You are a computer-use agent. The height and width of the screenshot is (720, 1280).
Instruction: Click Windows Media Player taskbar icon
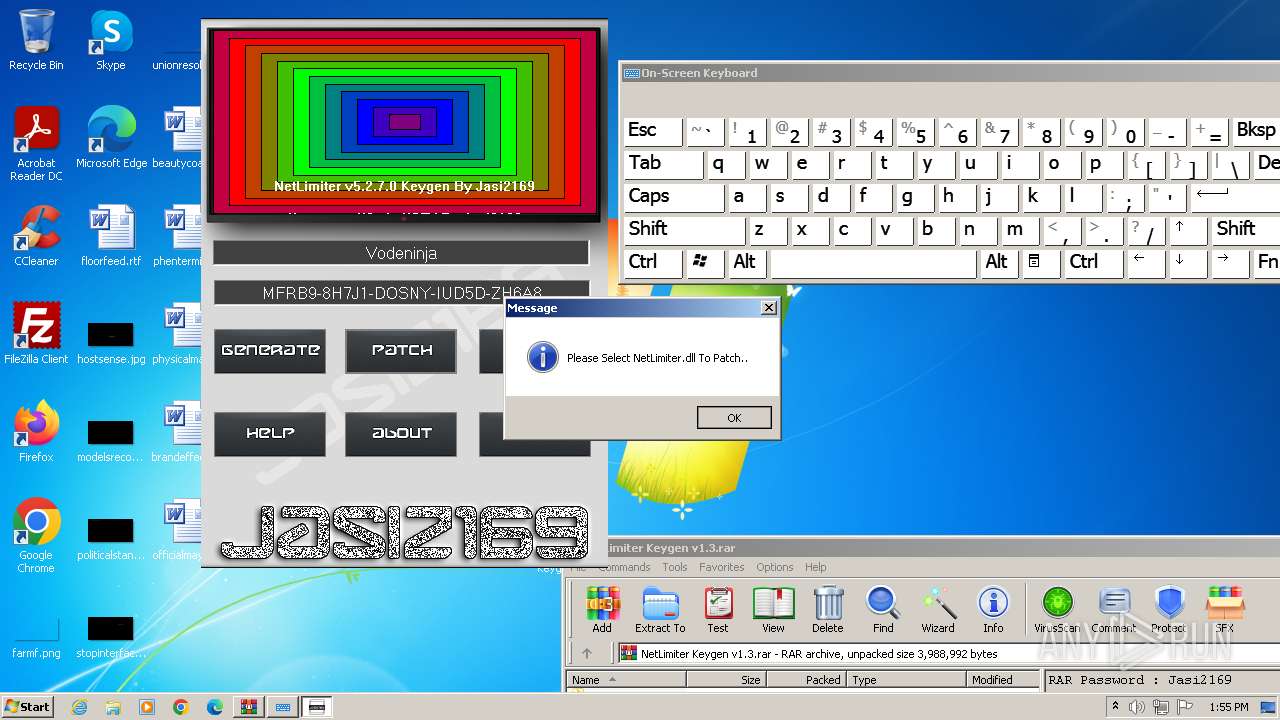[147, 707]
